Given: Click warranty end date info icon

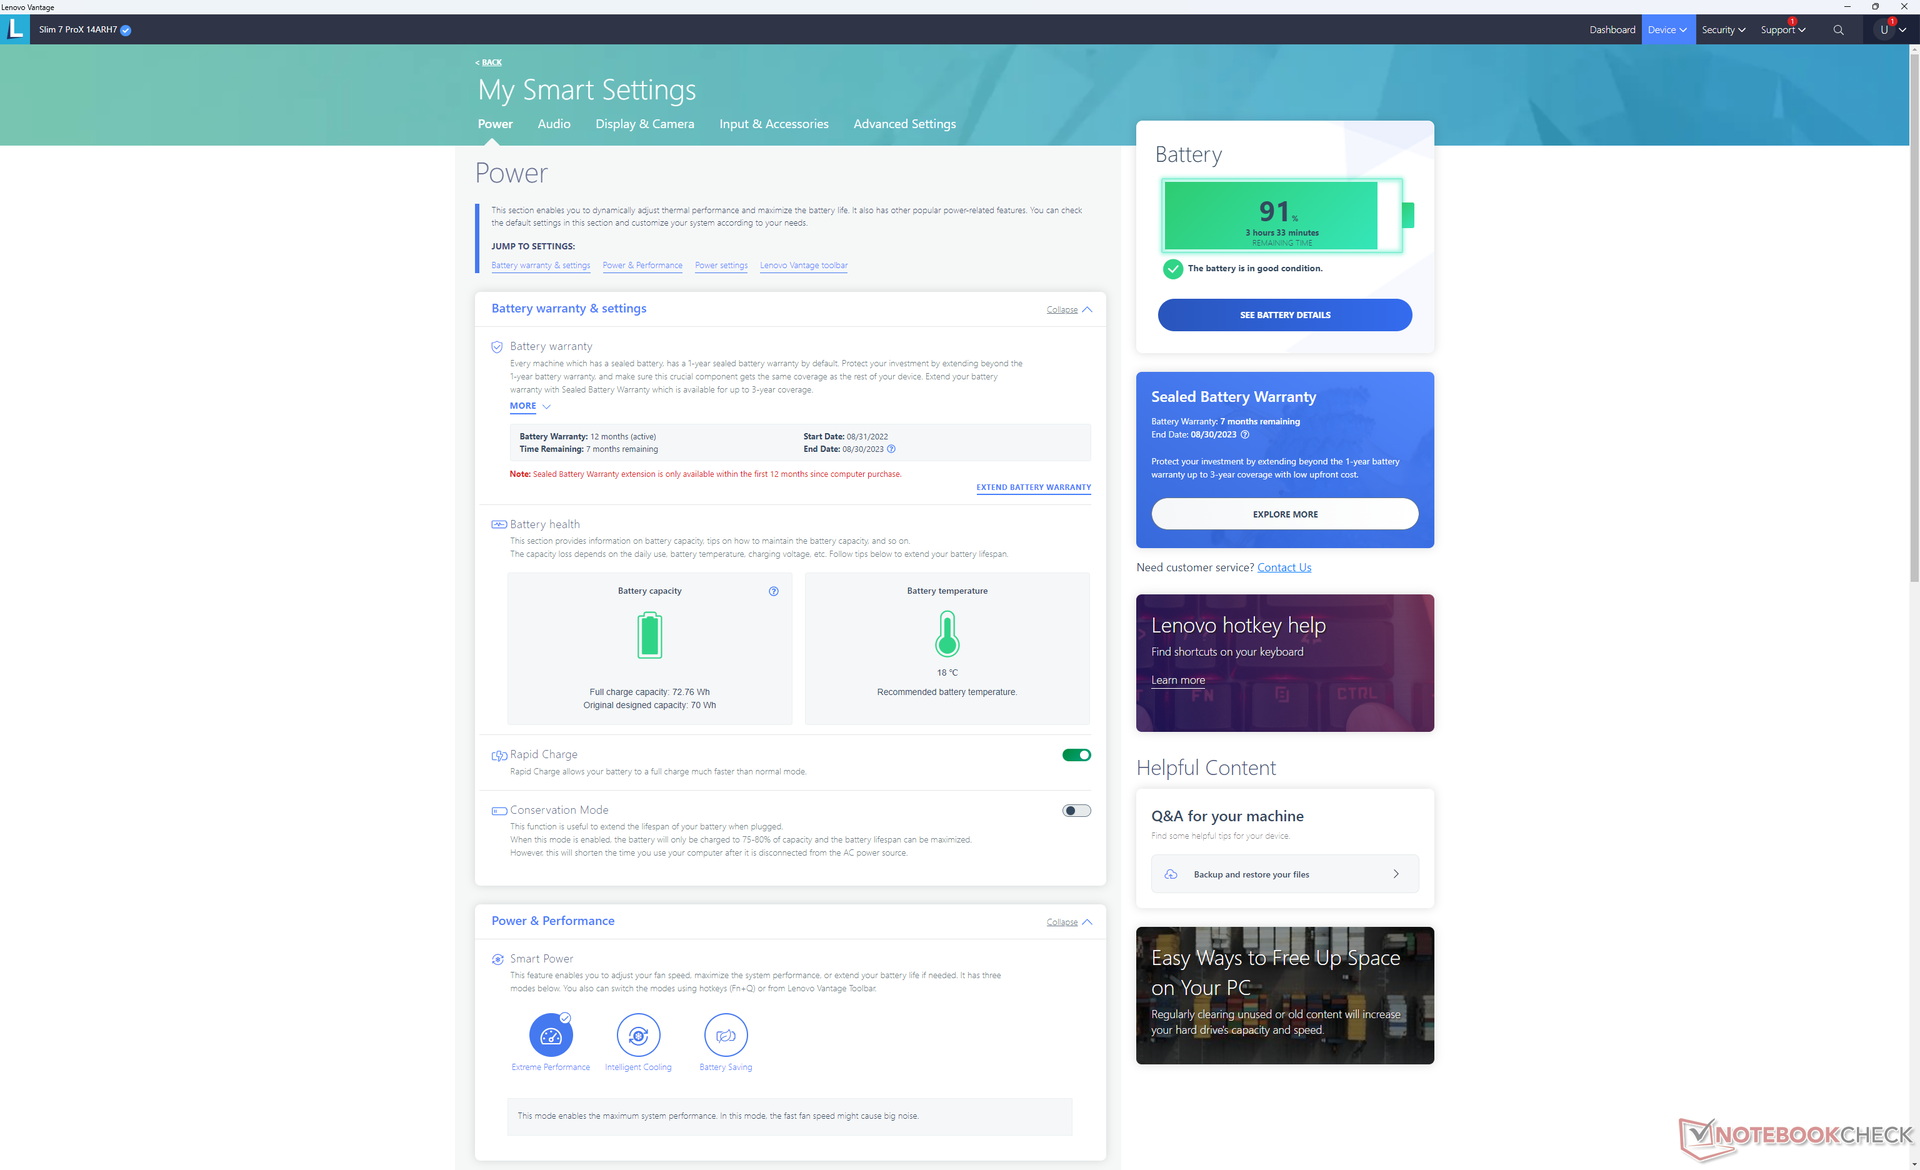Looking at the screenshot, I should pyautogui.click(x=891, y=449).
